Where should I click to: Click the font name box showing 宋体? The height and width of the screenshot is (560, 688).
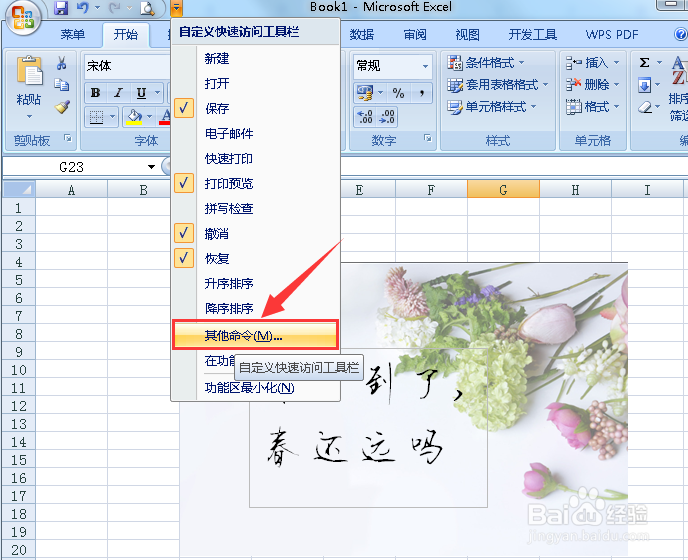[x=127, y=66]
